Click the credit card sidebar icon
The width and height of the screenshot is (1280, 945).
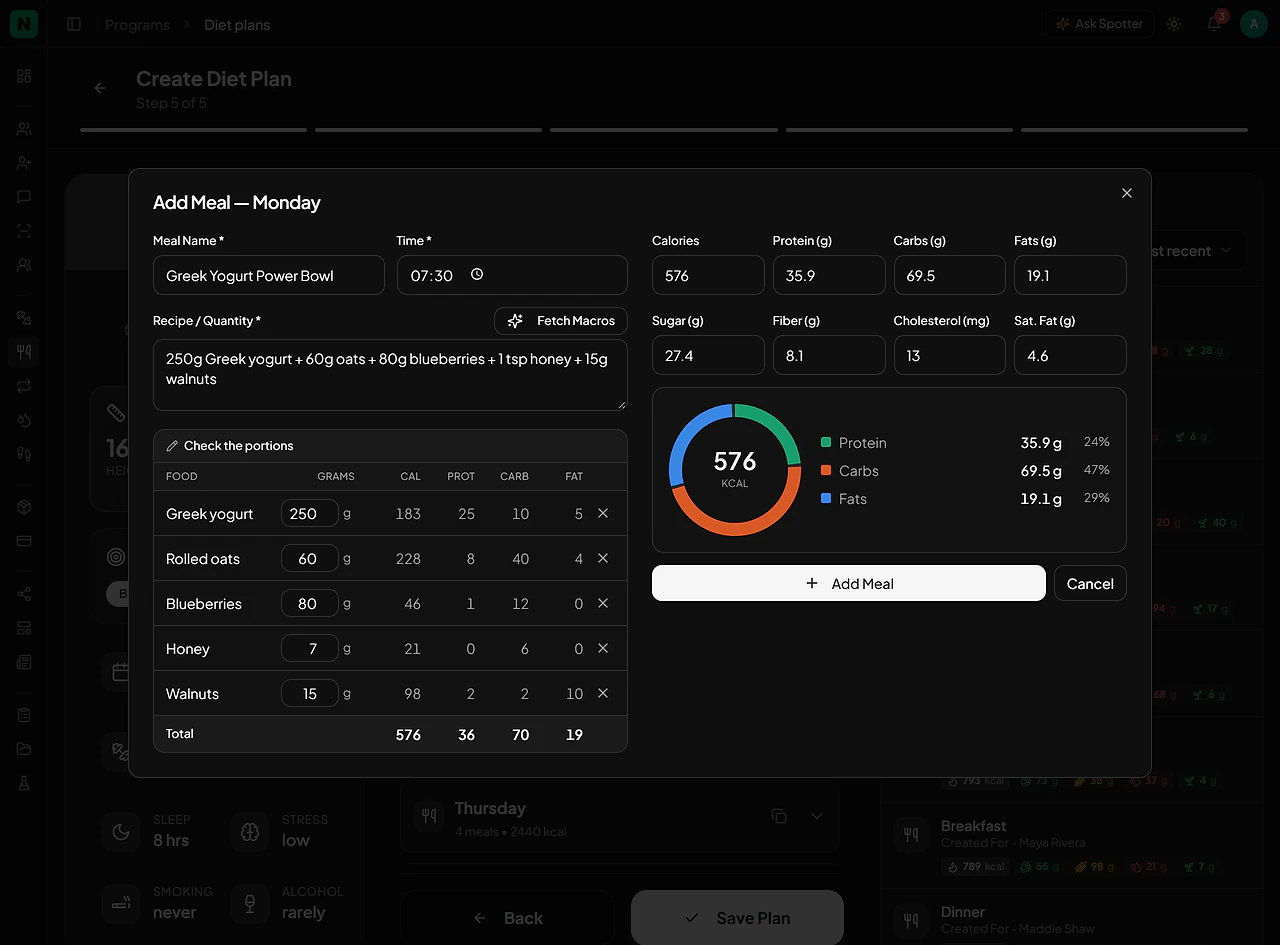[24, 541]
